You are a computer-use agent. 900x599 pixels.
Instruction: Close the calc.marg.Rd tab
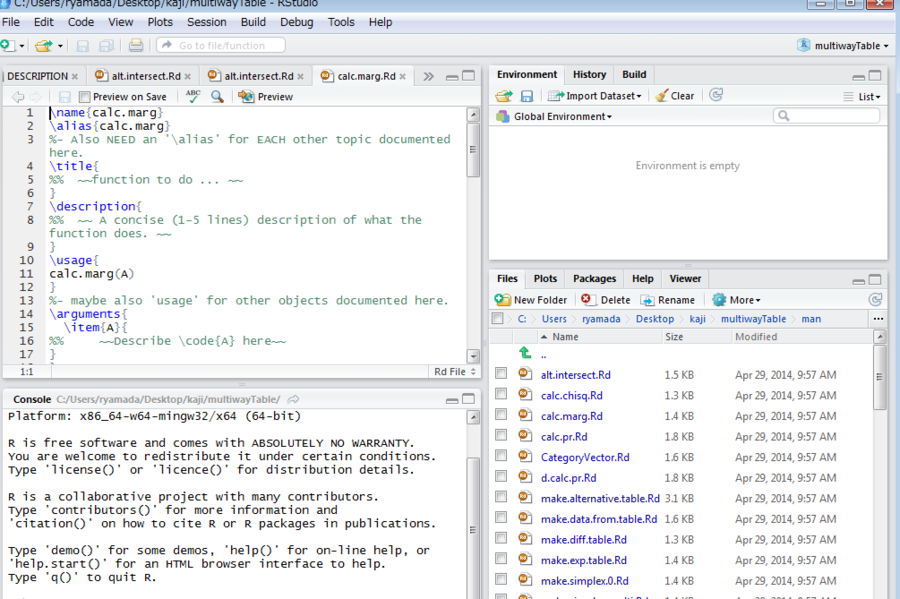pyautogui.click(x=403, y=76)
